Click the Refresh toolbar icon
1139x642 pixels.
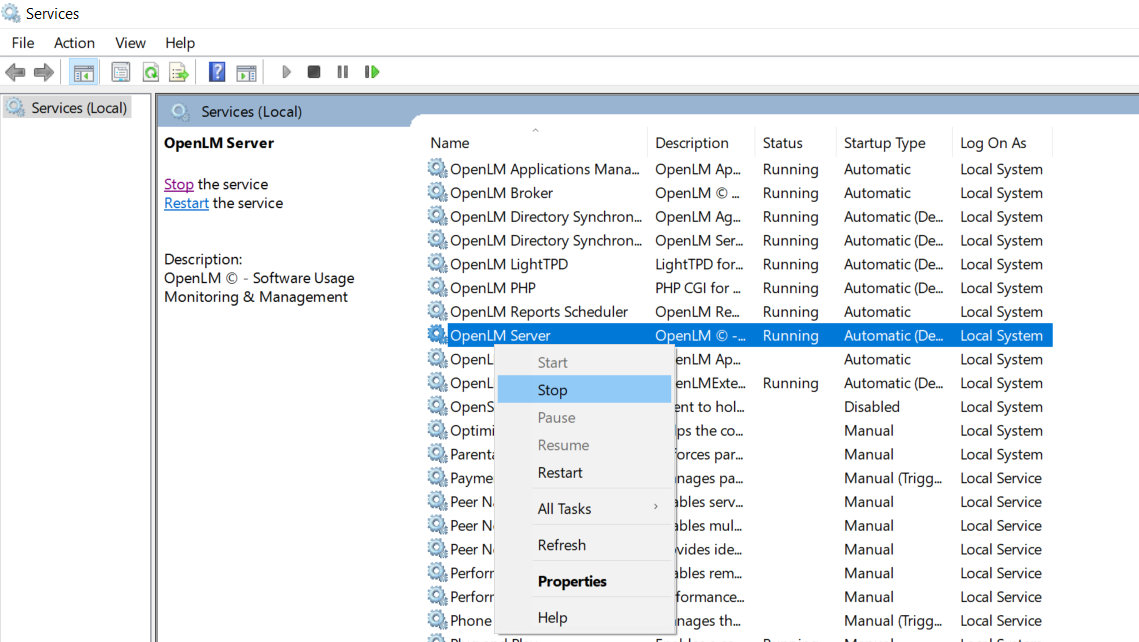coord(150,72)
